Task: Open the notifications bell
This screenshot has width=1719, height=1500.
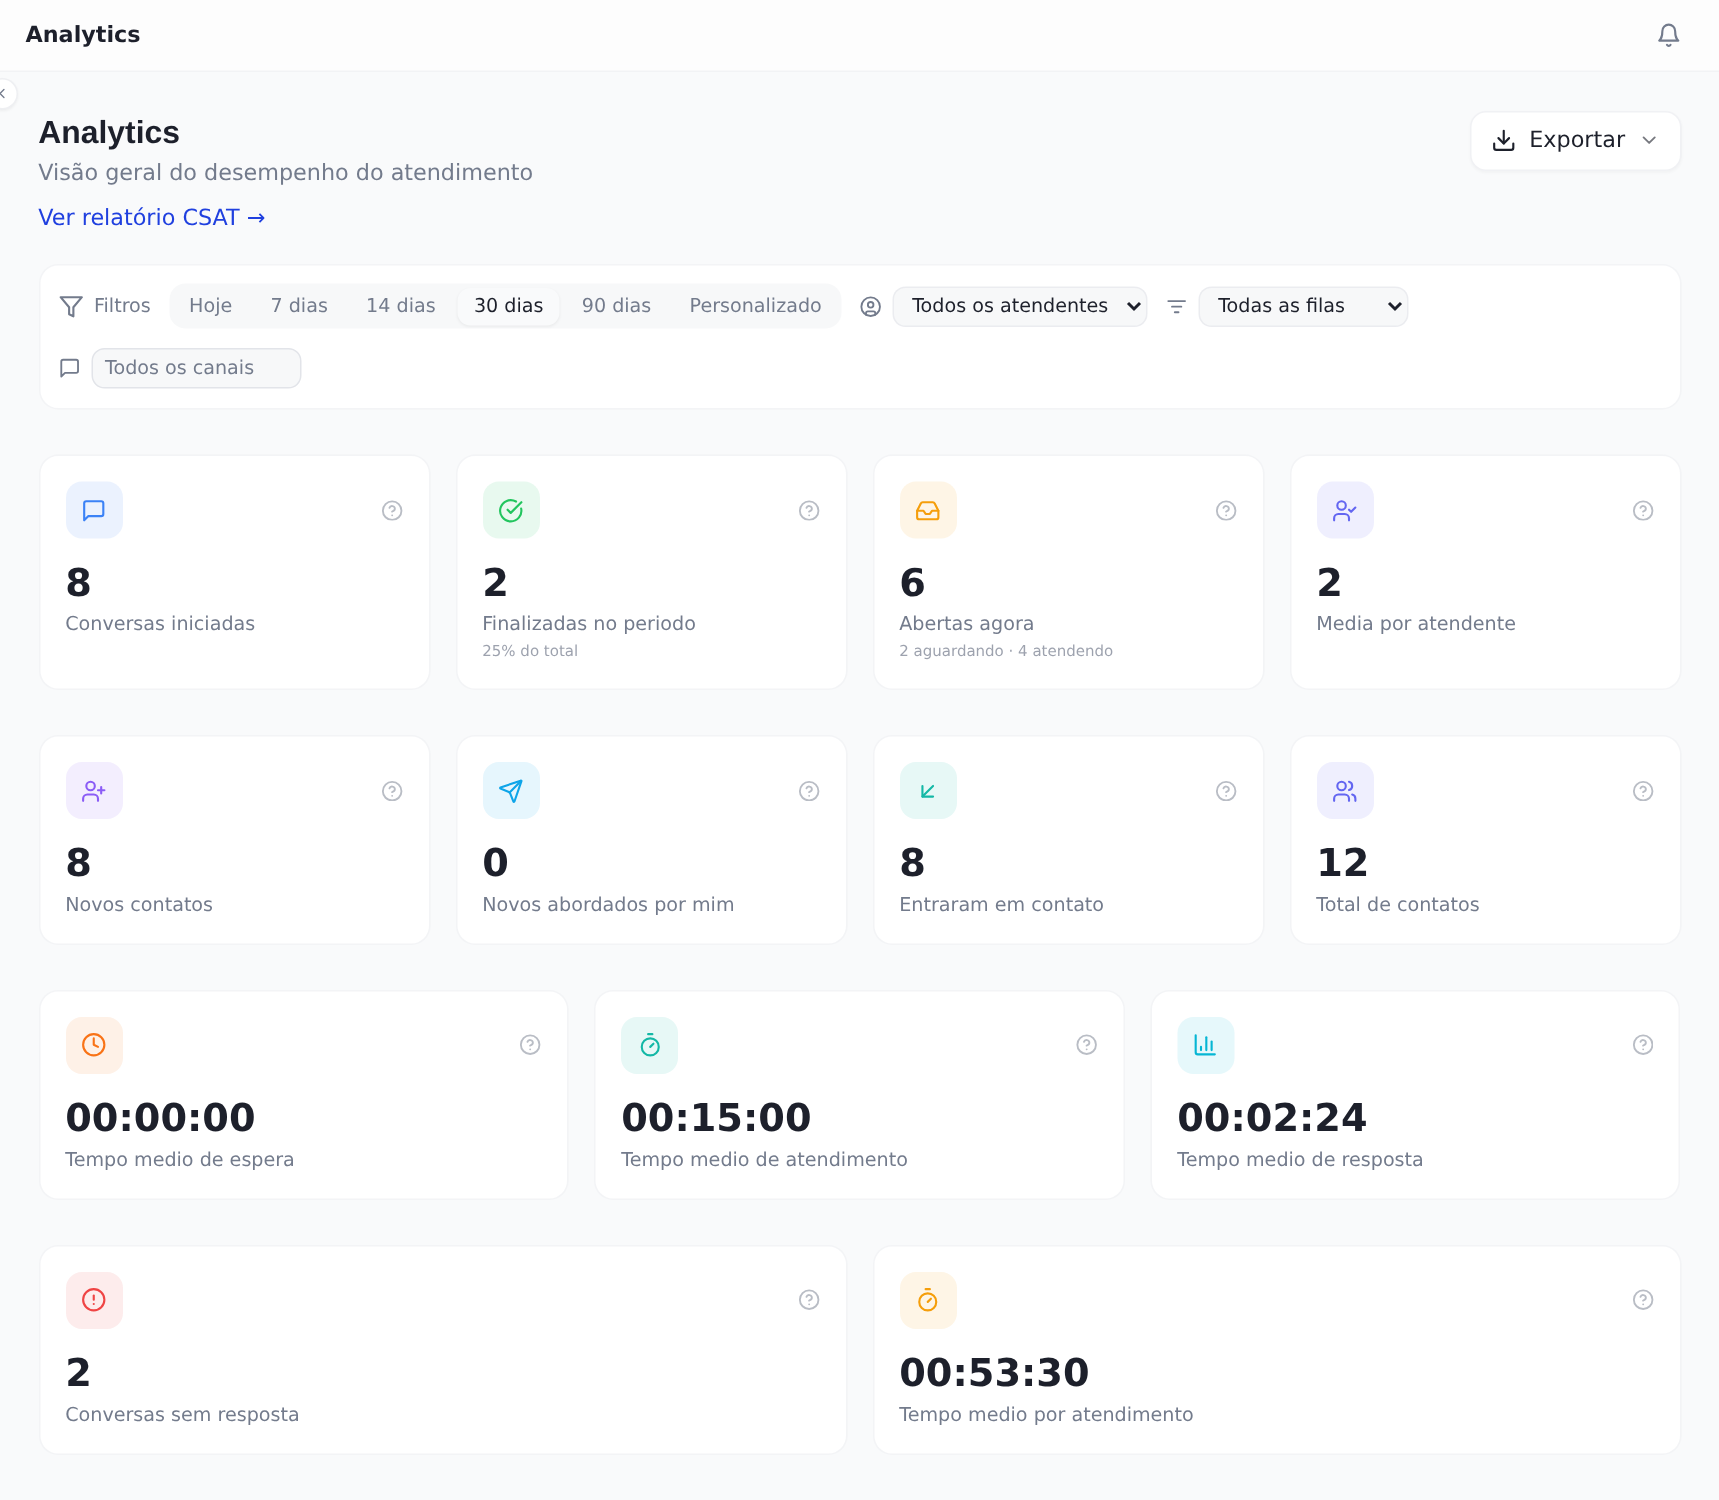Action: pos(1668,35)
